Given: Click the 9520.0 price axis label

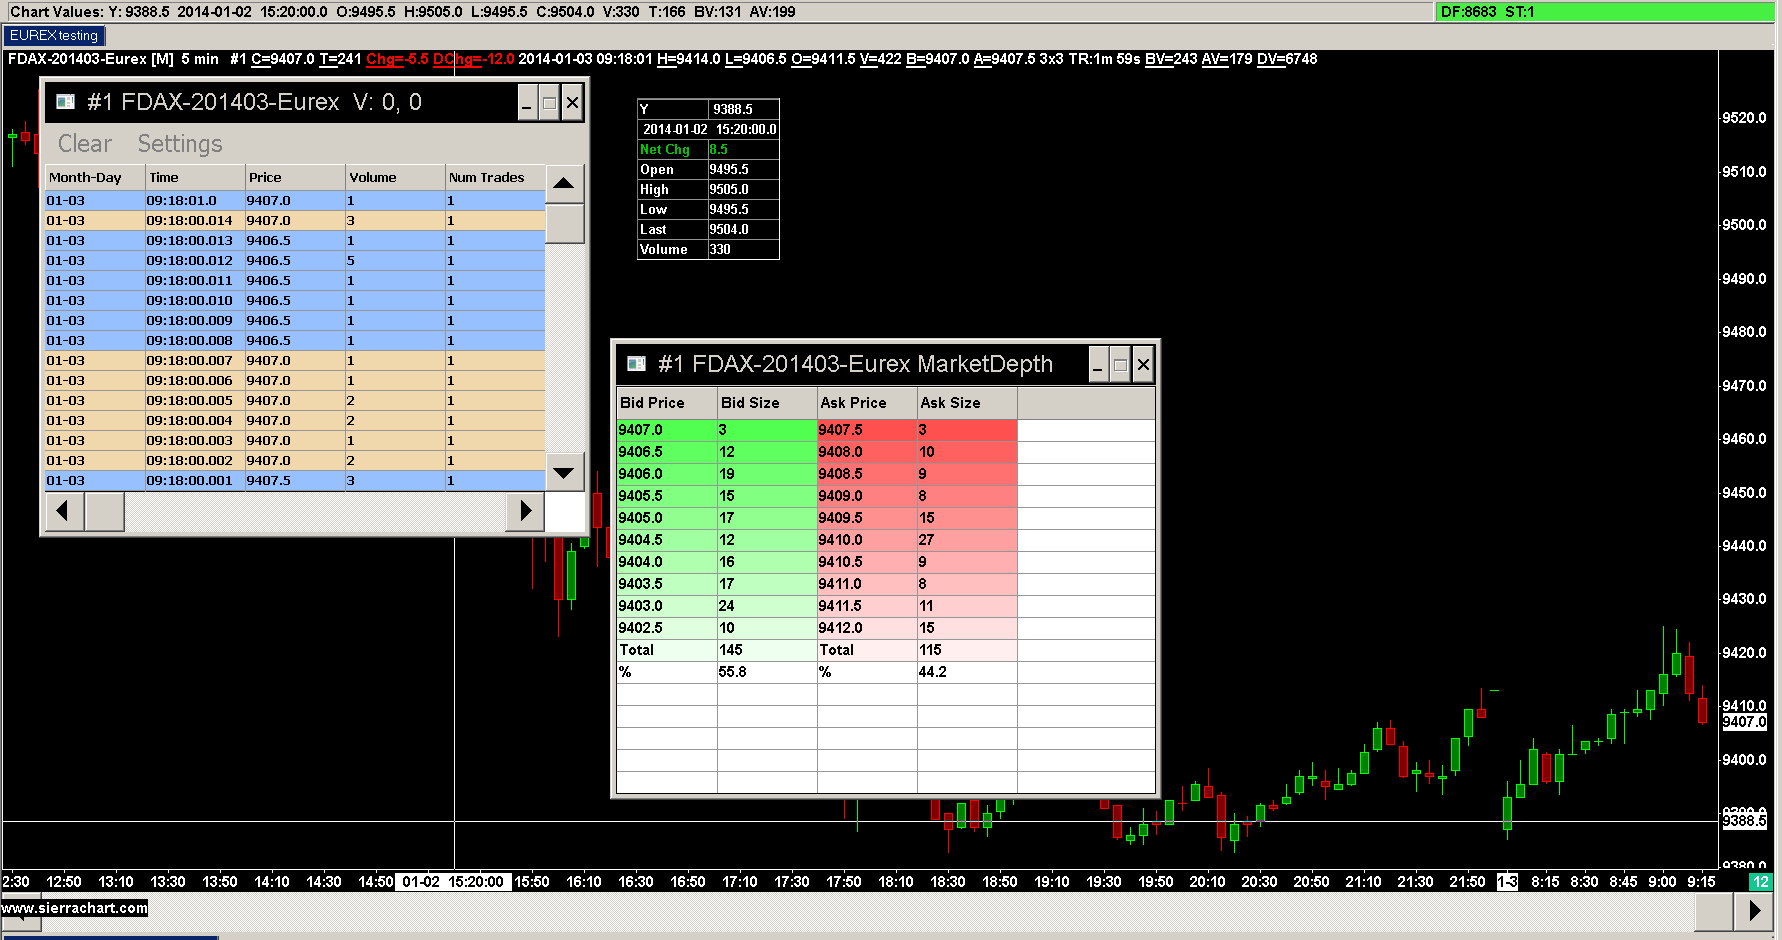Looking at the screenshot, I should click(1744, 118).
